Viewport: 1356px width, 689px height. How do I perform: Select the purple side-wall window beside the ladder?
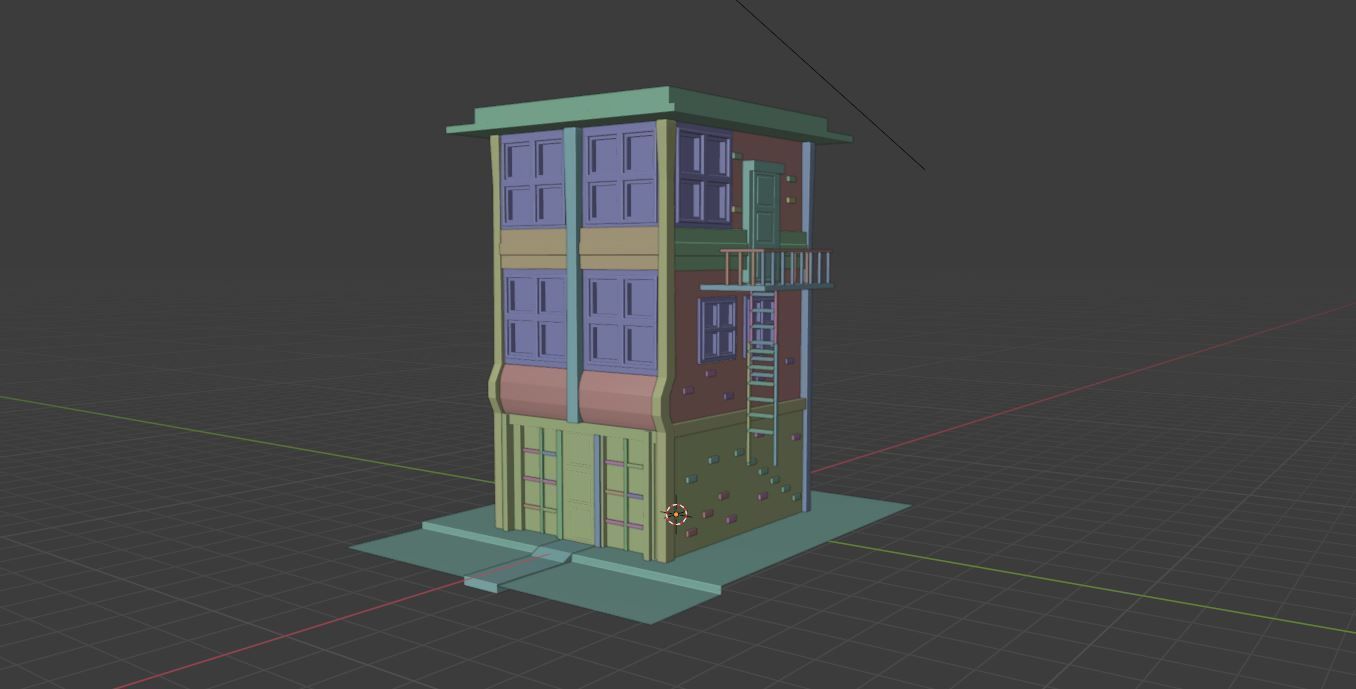[x=718, y=329]
